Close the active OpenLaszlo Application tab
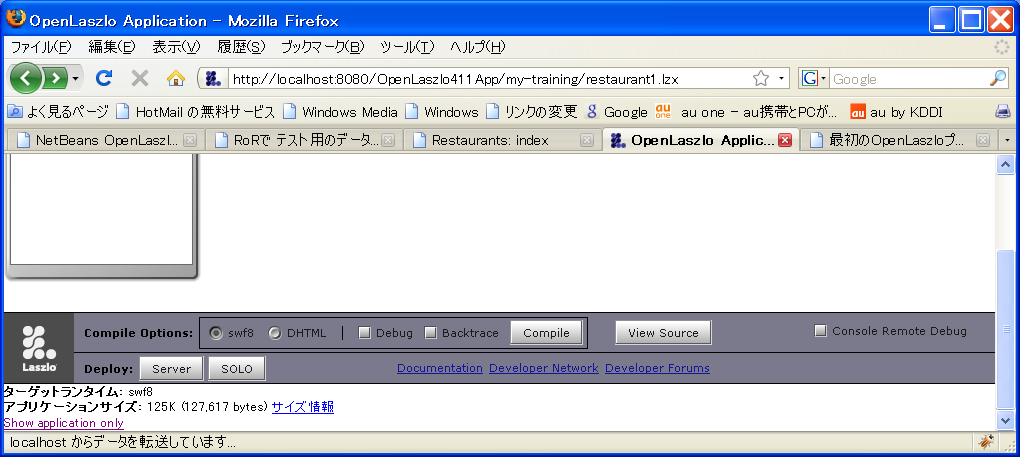Viewport: 1020px width, 457px height. pos(785,140)
